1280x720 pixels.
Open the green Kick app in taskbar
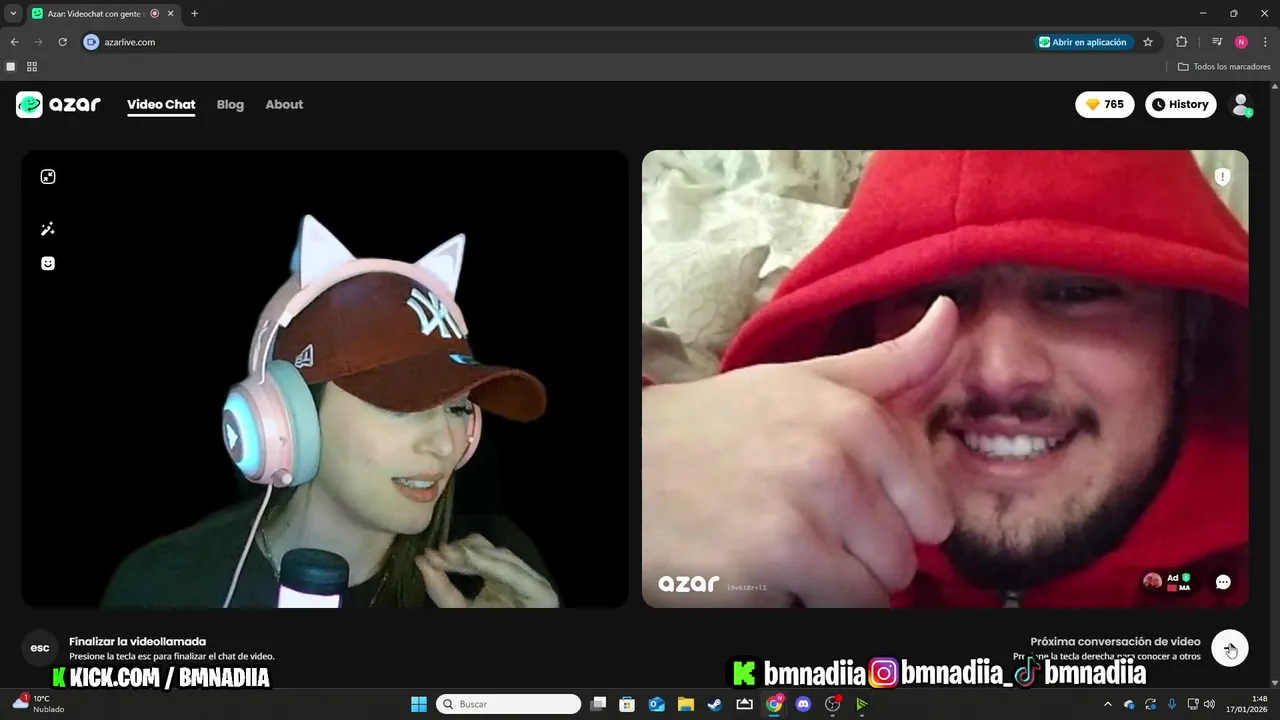pos(862,704)
